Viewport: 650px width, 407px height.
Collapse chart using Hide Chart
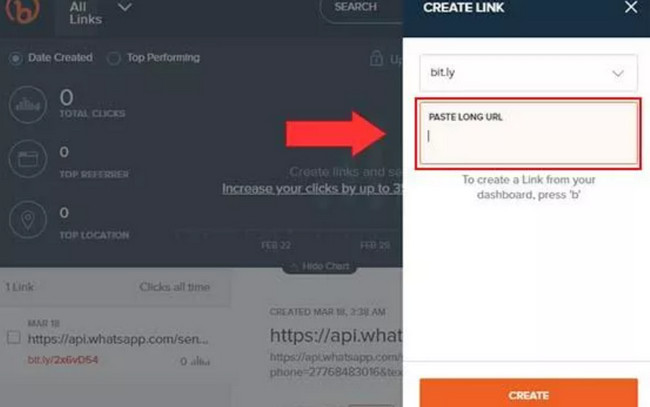(320, 266)
